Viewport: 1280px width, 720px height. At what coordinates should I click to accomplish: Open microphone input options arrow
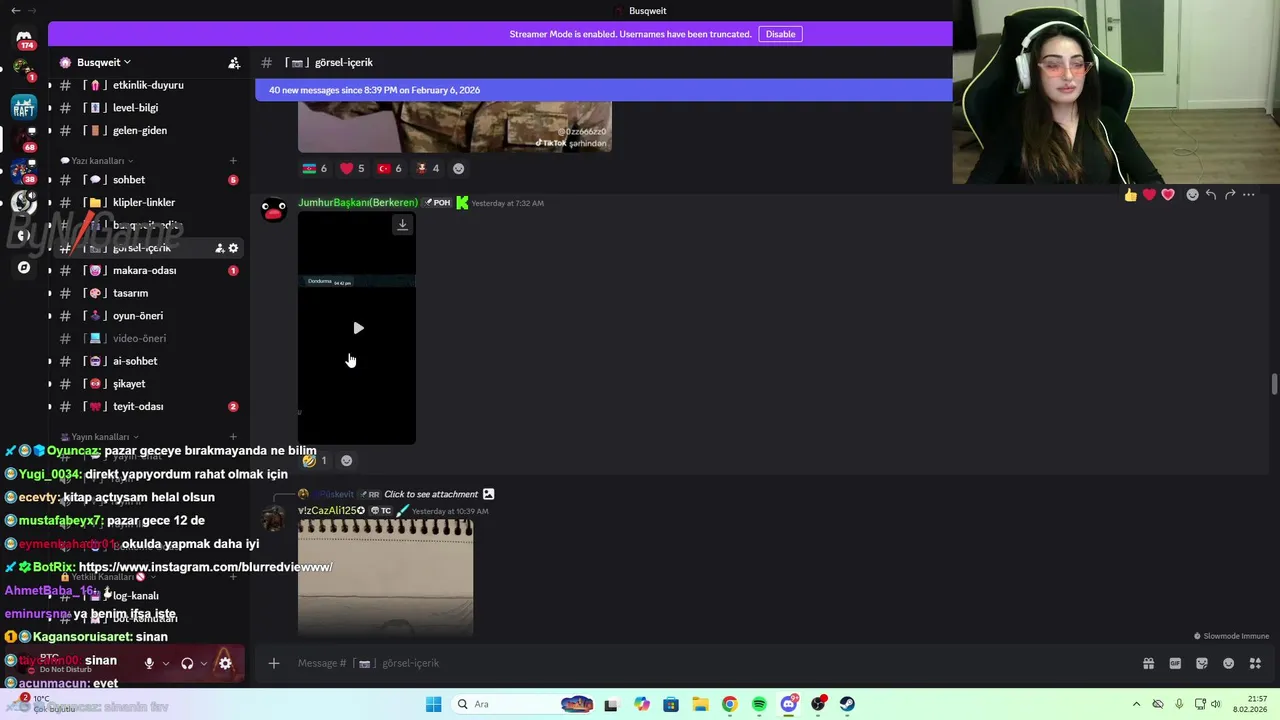pos(166,663)
